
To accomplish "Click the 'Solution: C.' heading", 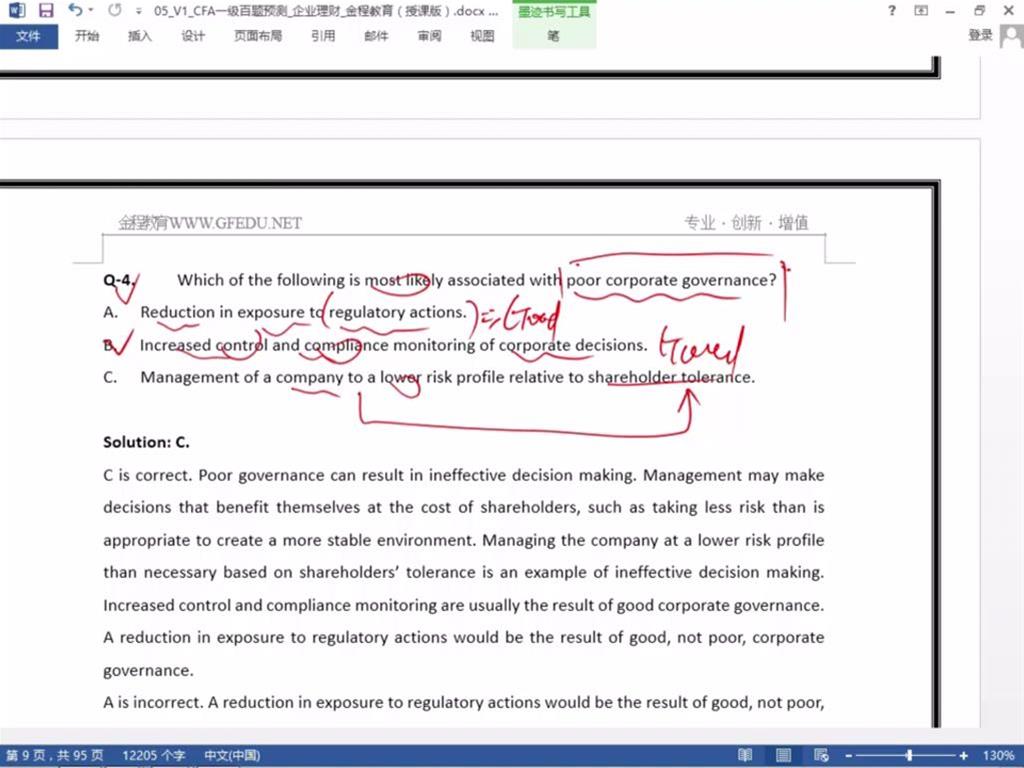I will 146,442.
